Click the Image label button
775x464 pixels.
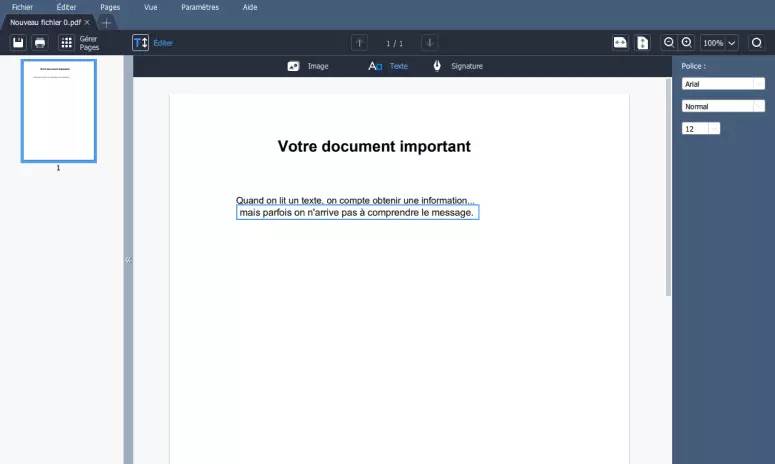tap(318, 66)
